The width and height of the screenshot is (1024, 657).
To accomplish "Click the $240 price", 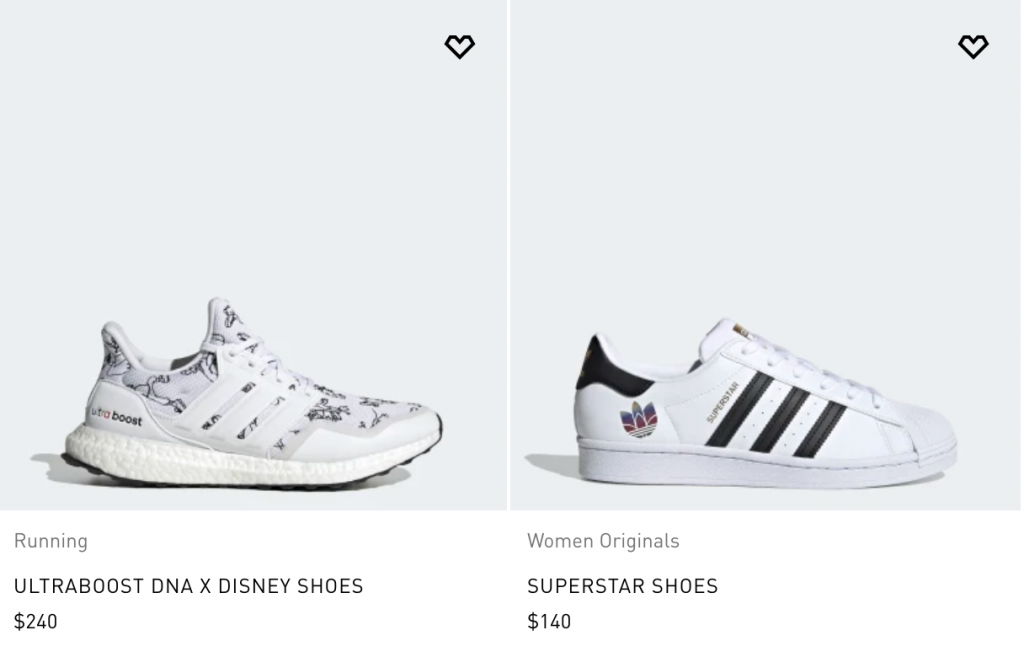I will (x=36, y=621).
